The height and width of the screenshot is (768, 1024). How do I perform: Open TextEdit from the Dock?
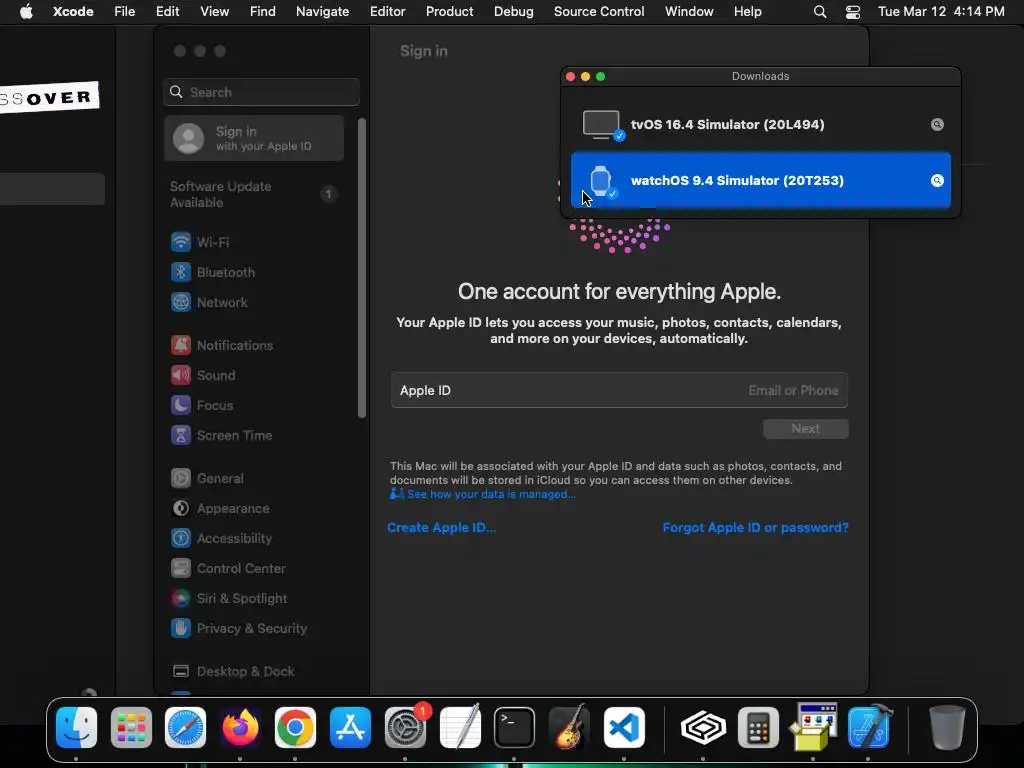click(460, 728)
